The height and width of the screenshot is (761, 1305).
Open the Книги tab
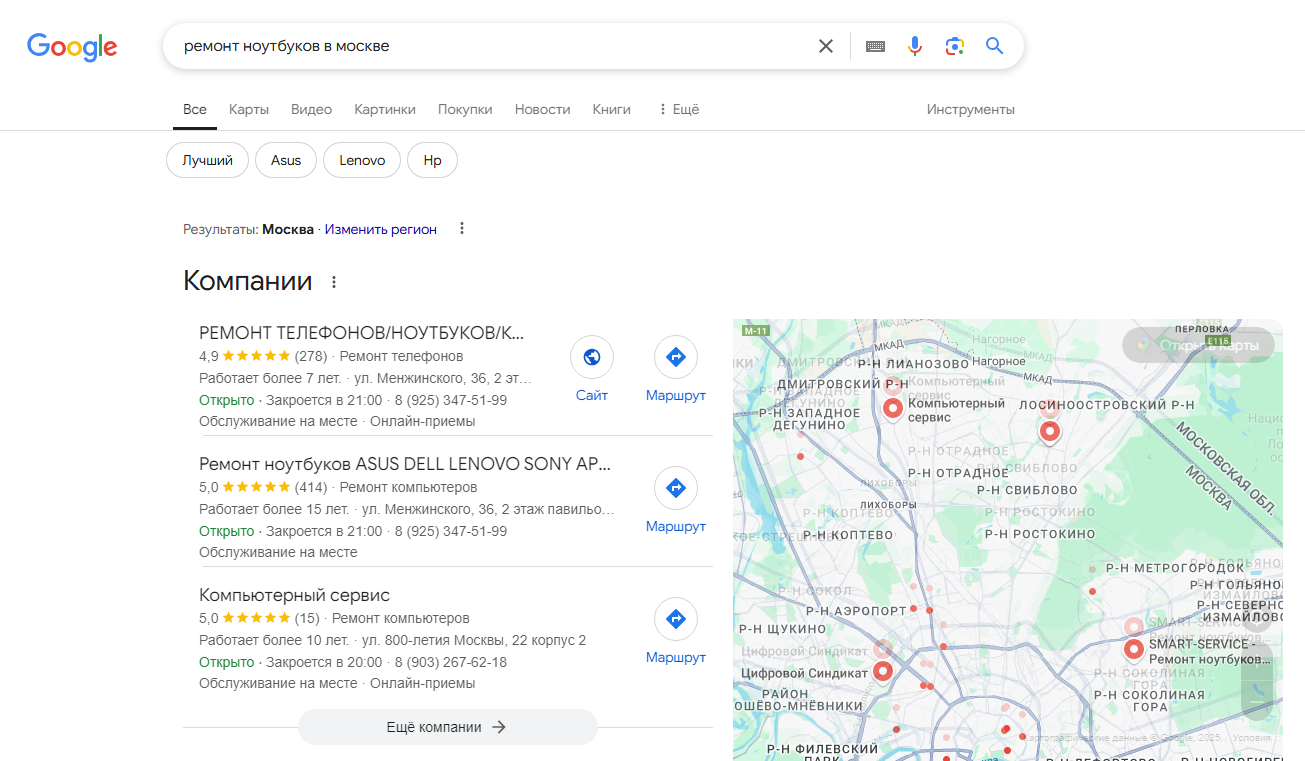point(611,109)
